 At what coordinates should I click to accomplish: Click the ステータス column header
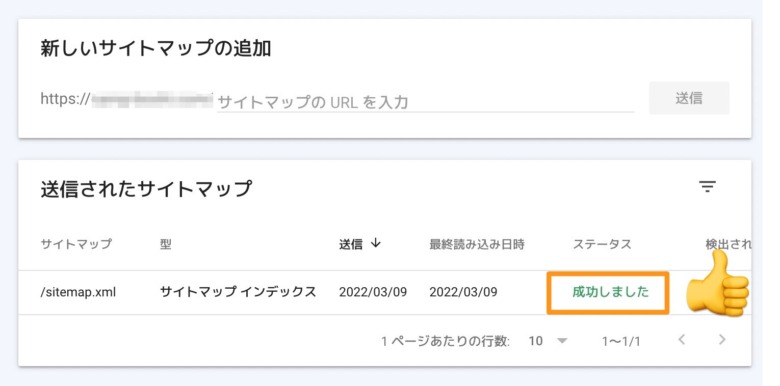602,244
